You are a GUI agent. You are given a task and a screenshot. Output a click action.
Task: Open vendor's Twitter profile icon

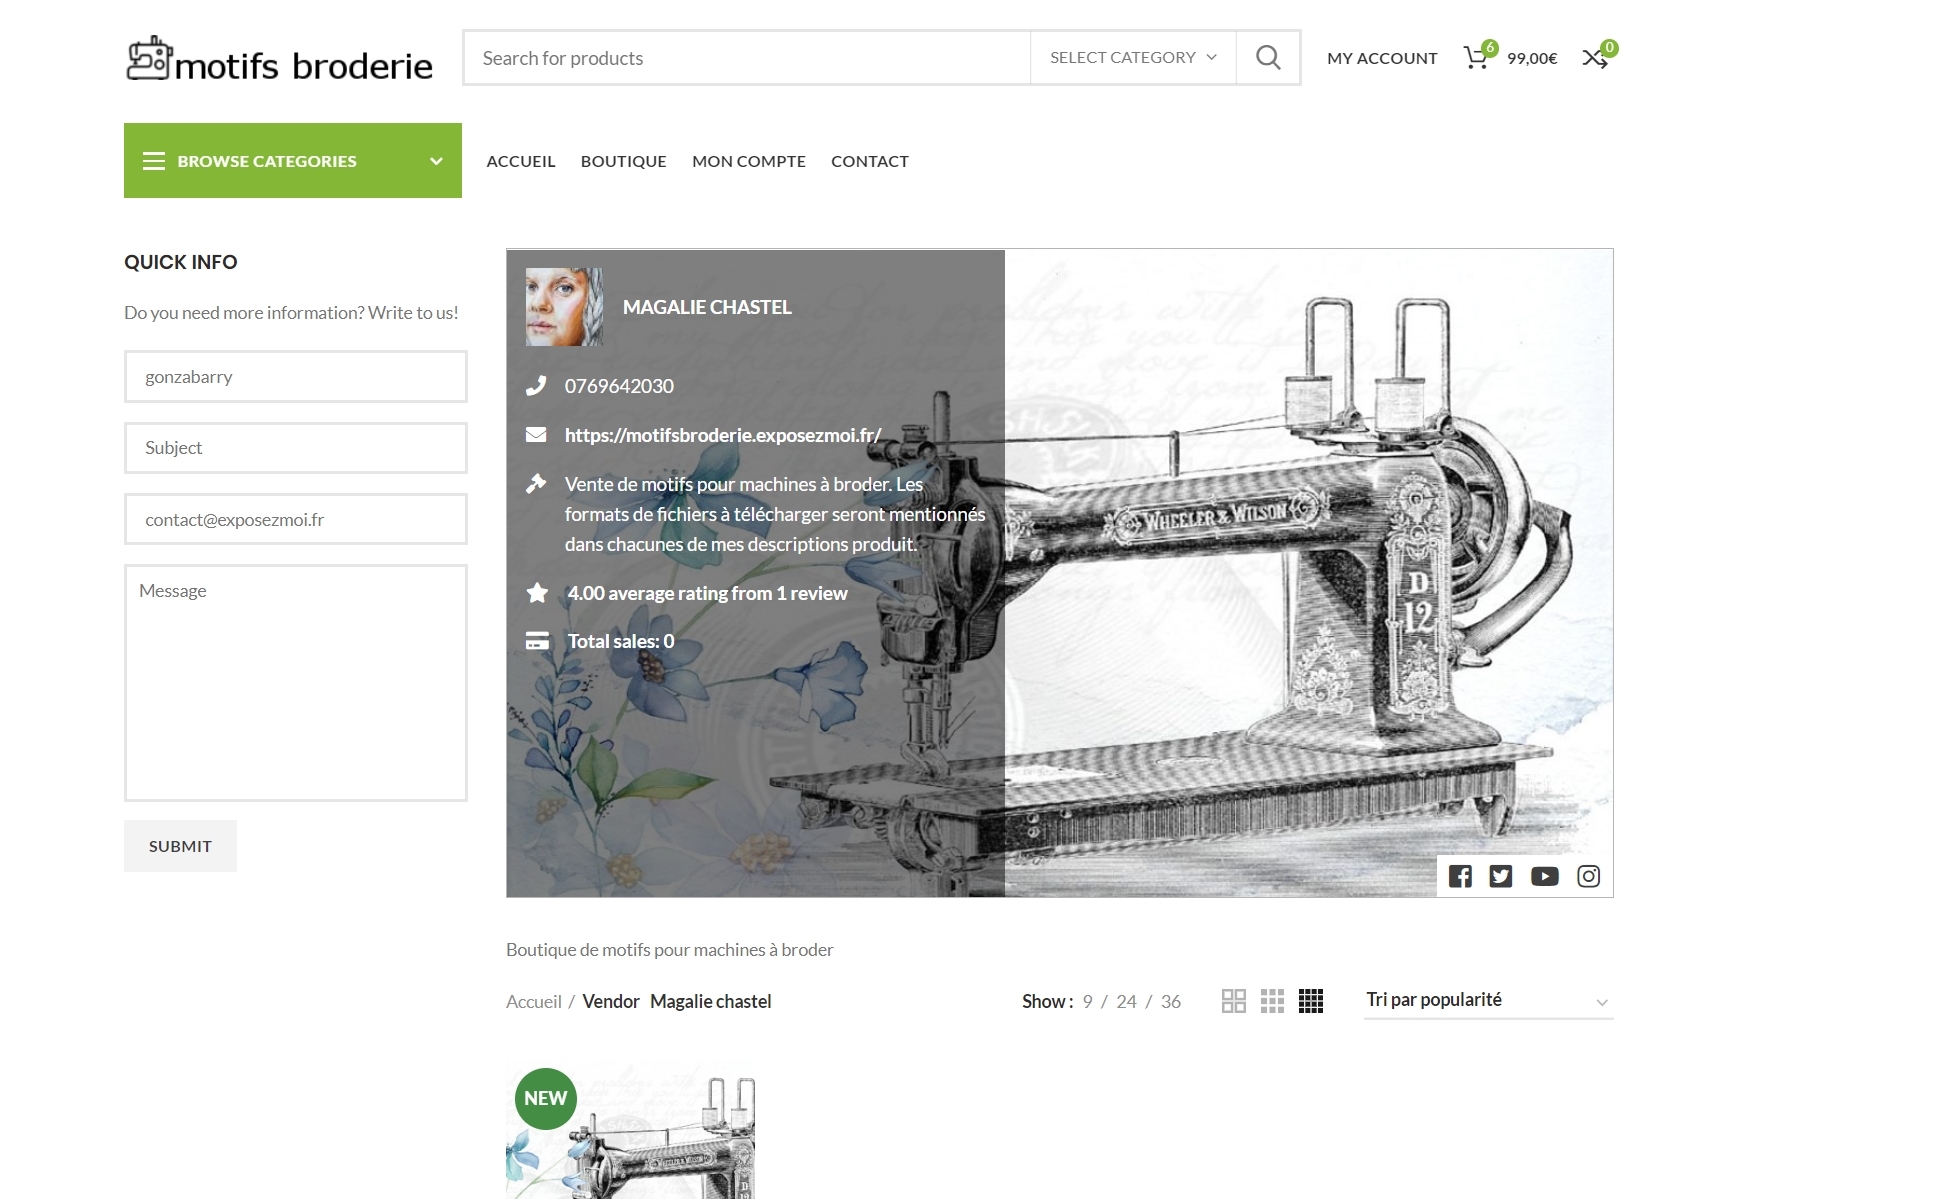[1501, 877]
